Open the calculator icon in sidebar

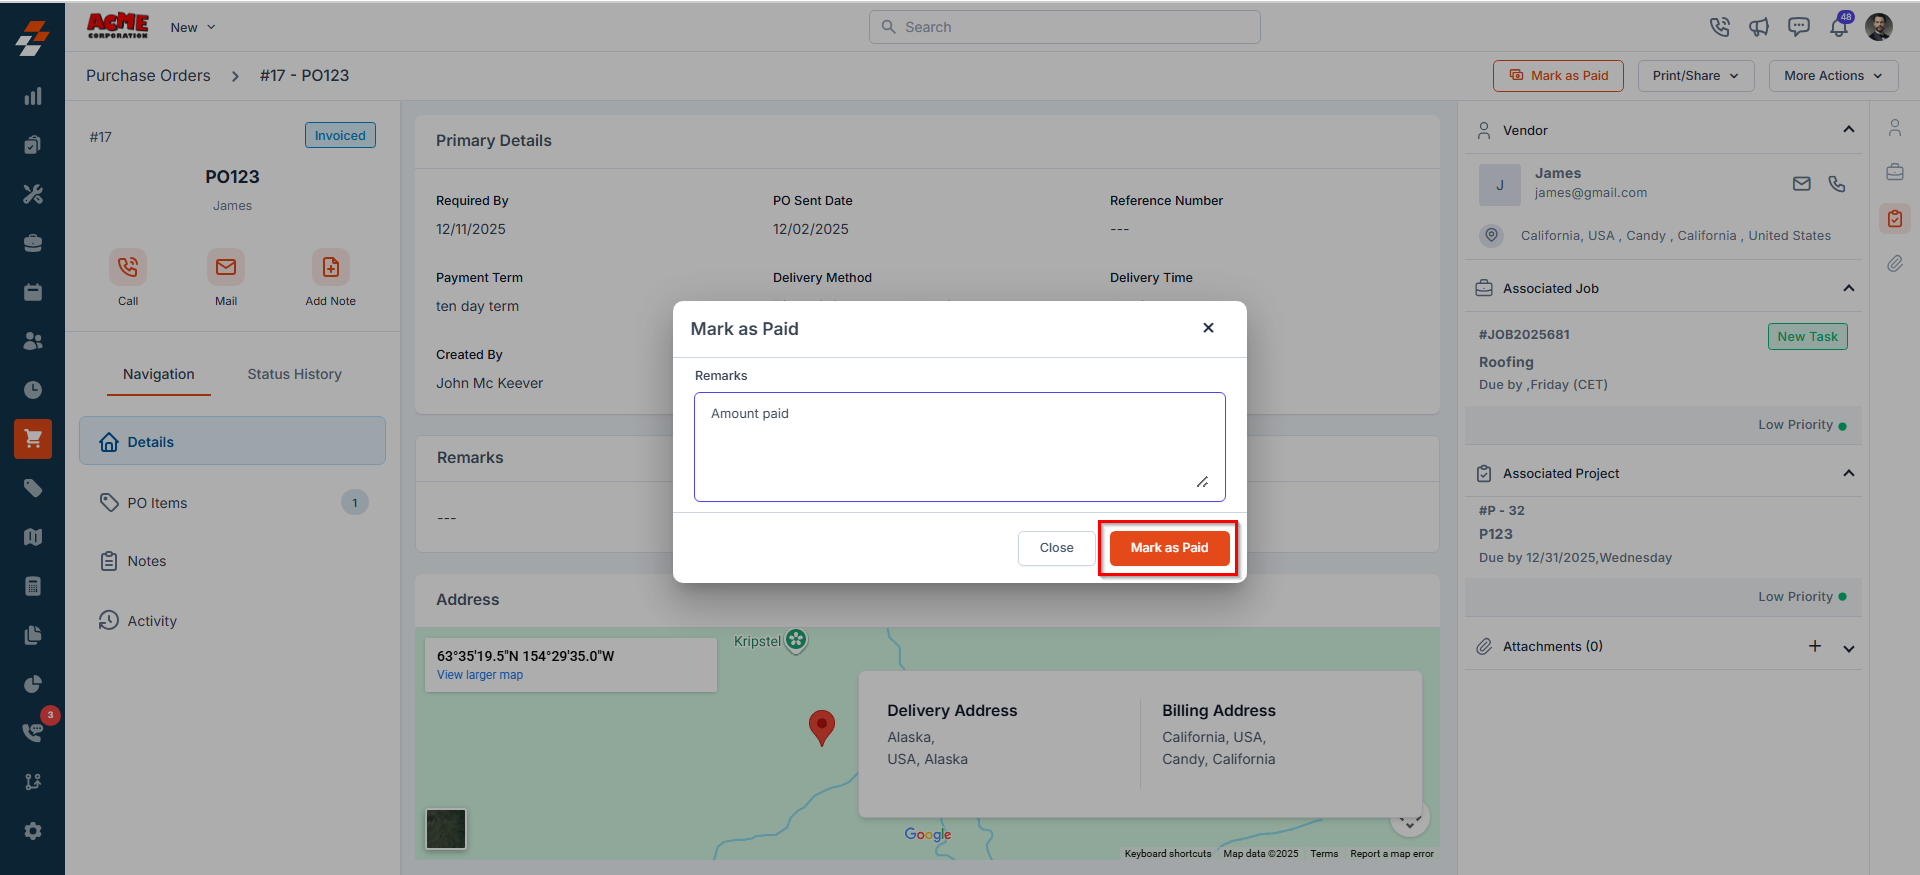click(x=33, y=586)
